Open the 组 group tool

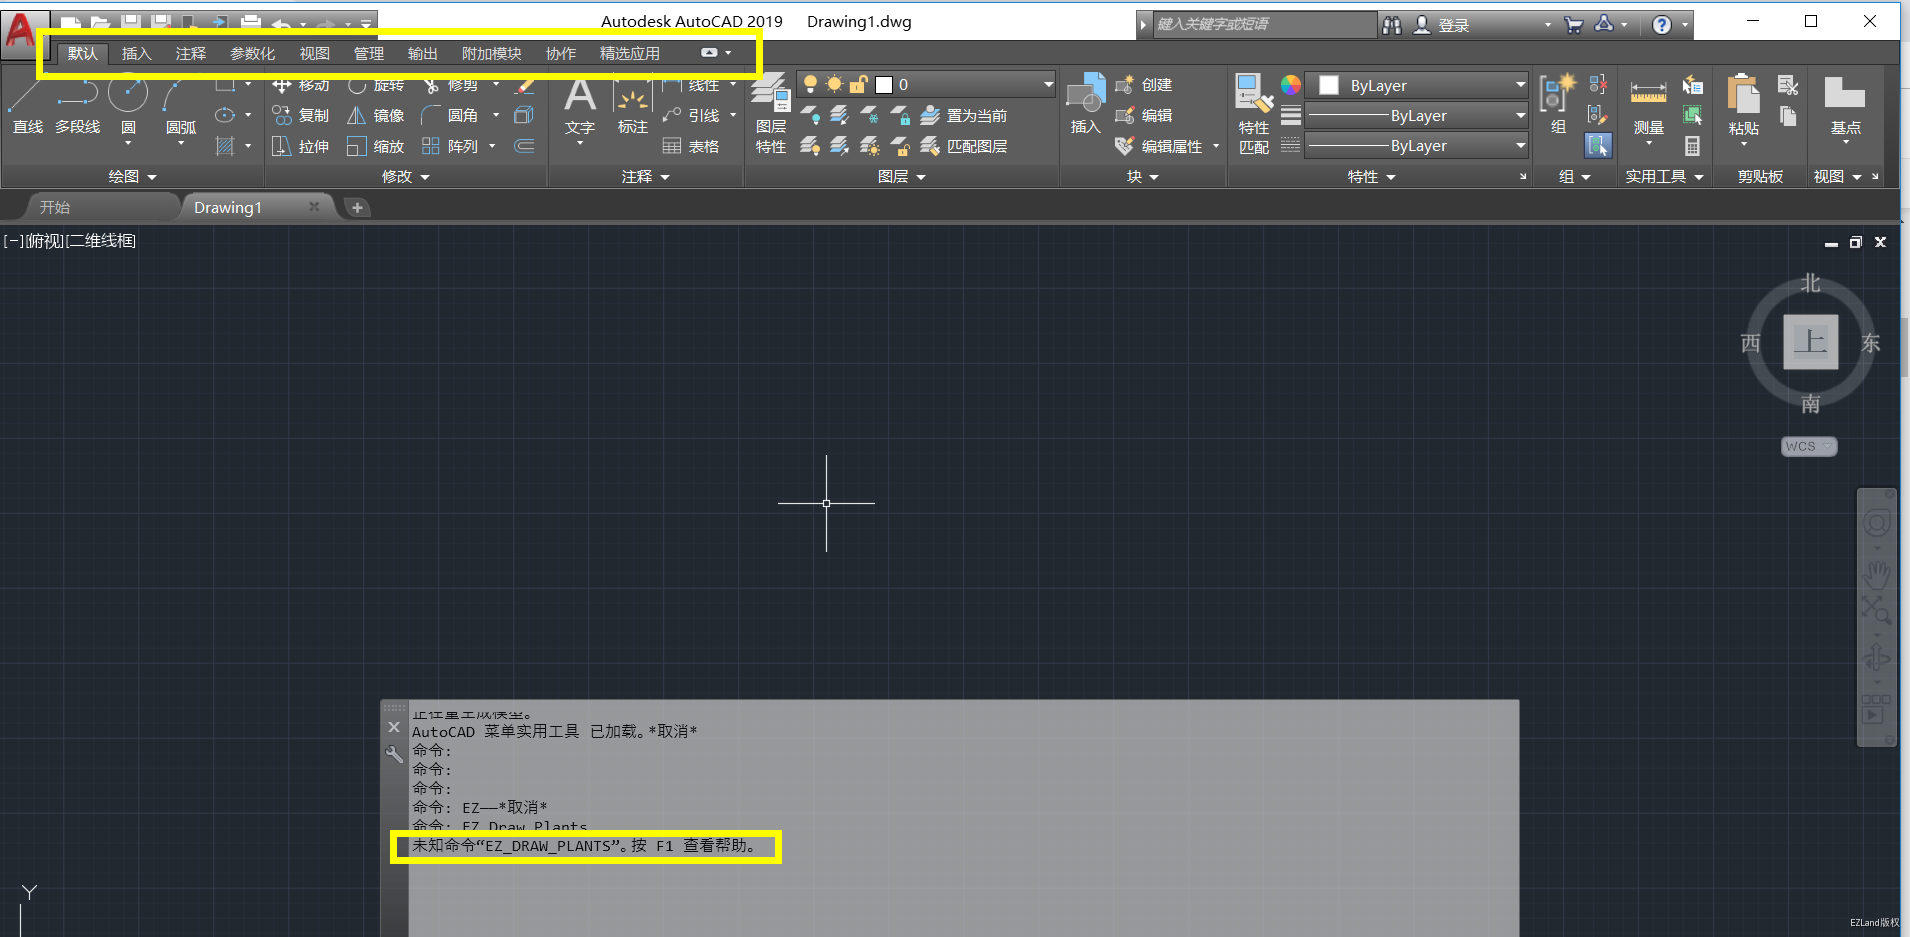coord(1558,103)
